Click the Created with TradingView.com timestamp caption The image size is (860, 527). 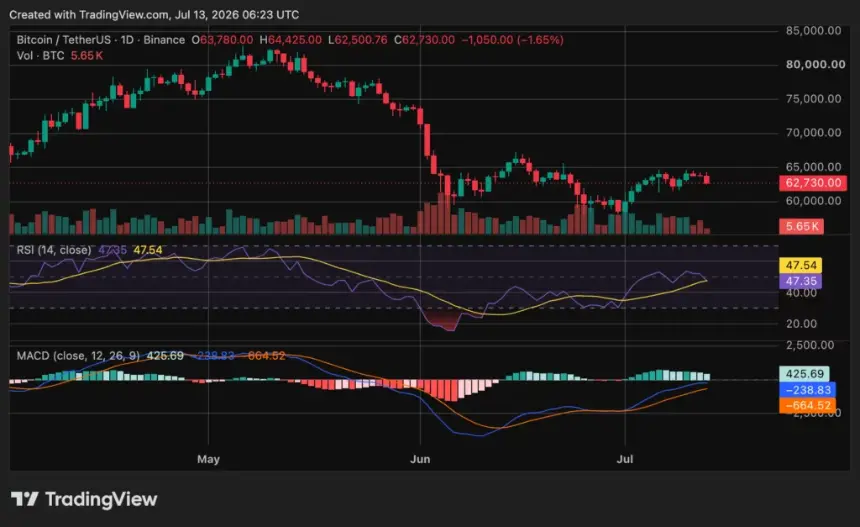[x=154, y=15]
